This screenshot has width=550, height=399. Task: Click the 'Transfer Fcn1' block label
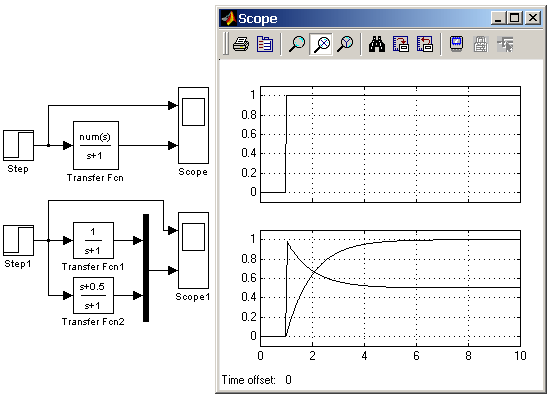[93, 267]
